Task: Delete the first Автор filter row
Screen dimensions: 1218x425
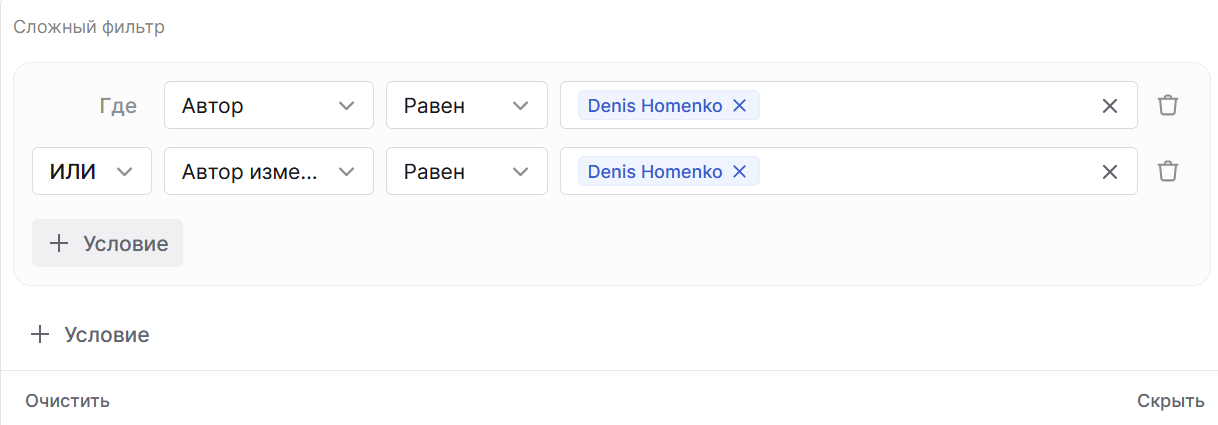Action: coord(1167,106)
